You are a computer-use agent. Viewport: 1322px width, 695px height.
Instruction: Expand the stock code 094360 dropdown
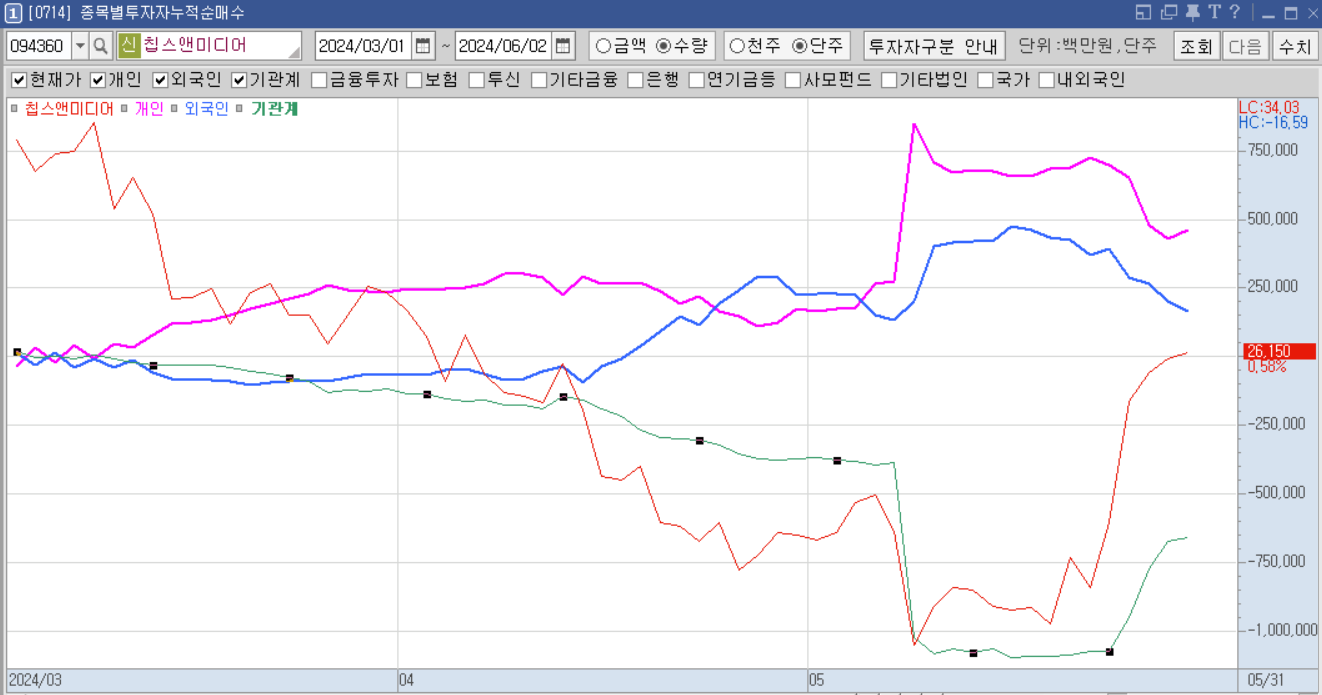pyautogui.click(x=80, y=46)
